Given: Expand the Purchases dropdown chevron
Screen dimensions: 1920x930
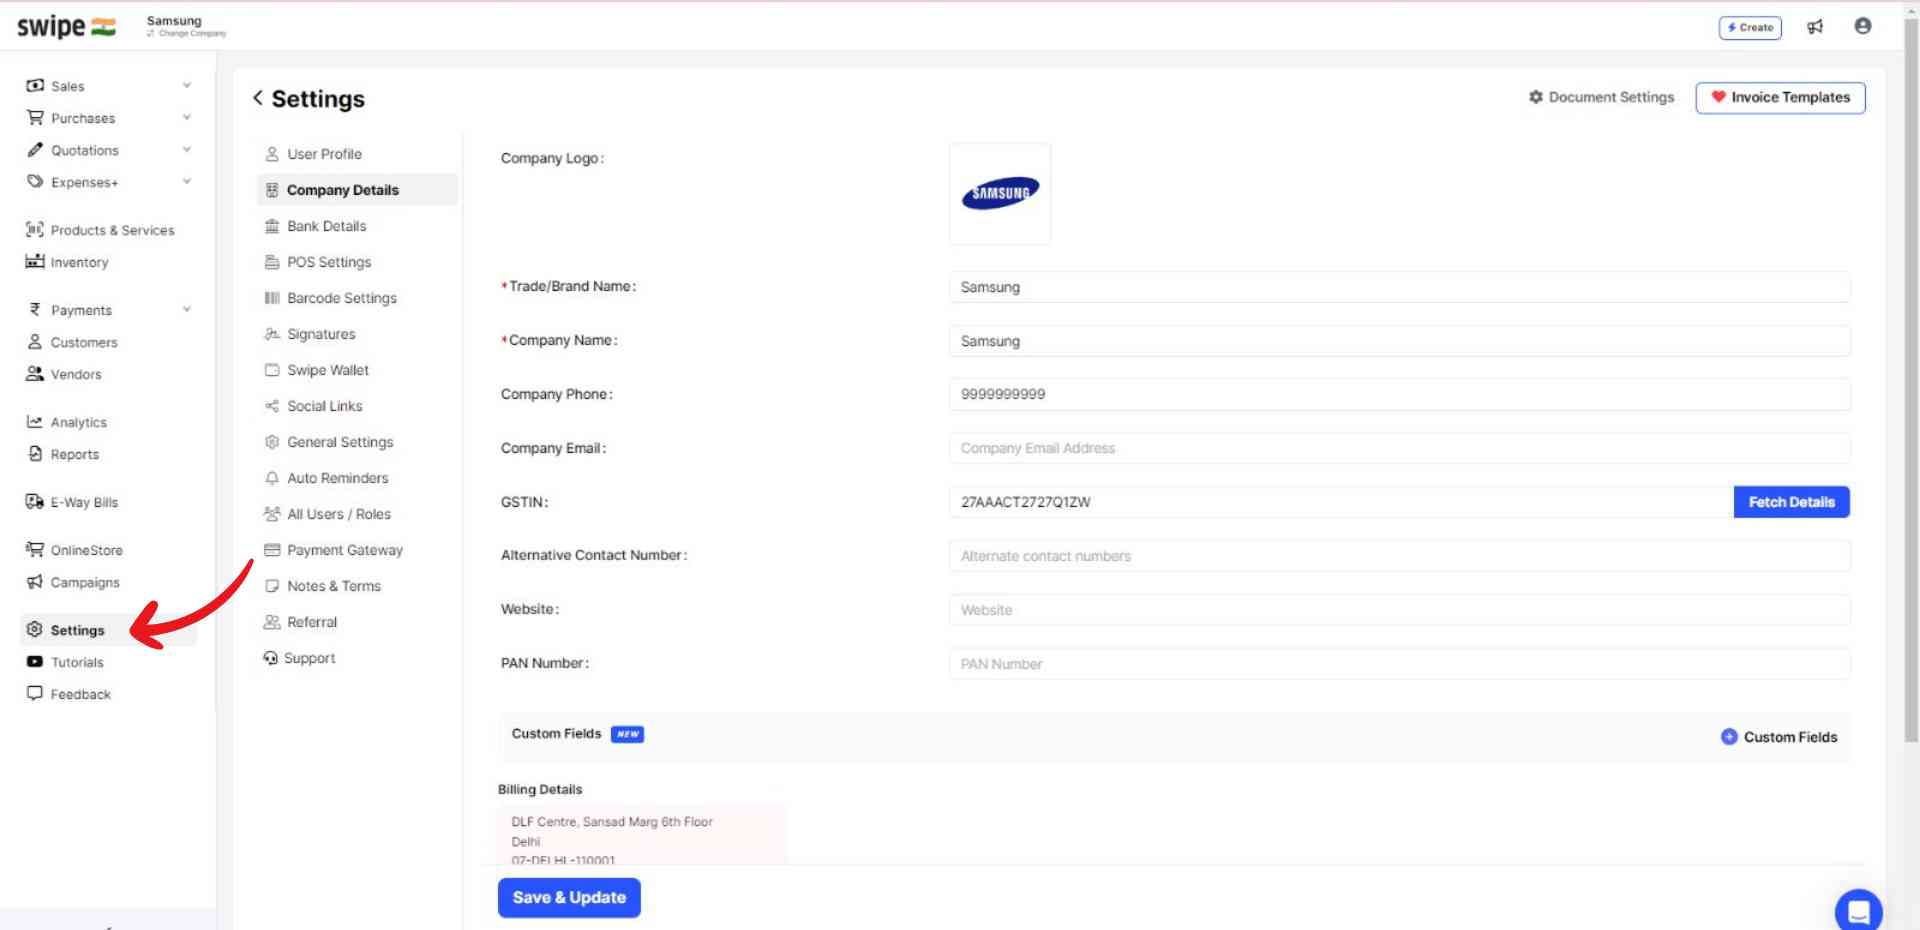Looking at the screenshot, I should 186,118.
